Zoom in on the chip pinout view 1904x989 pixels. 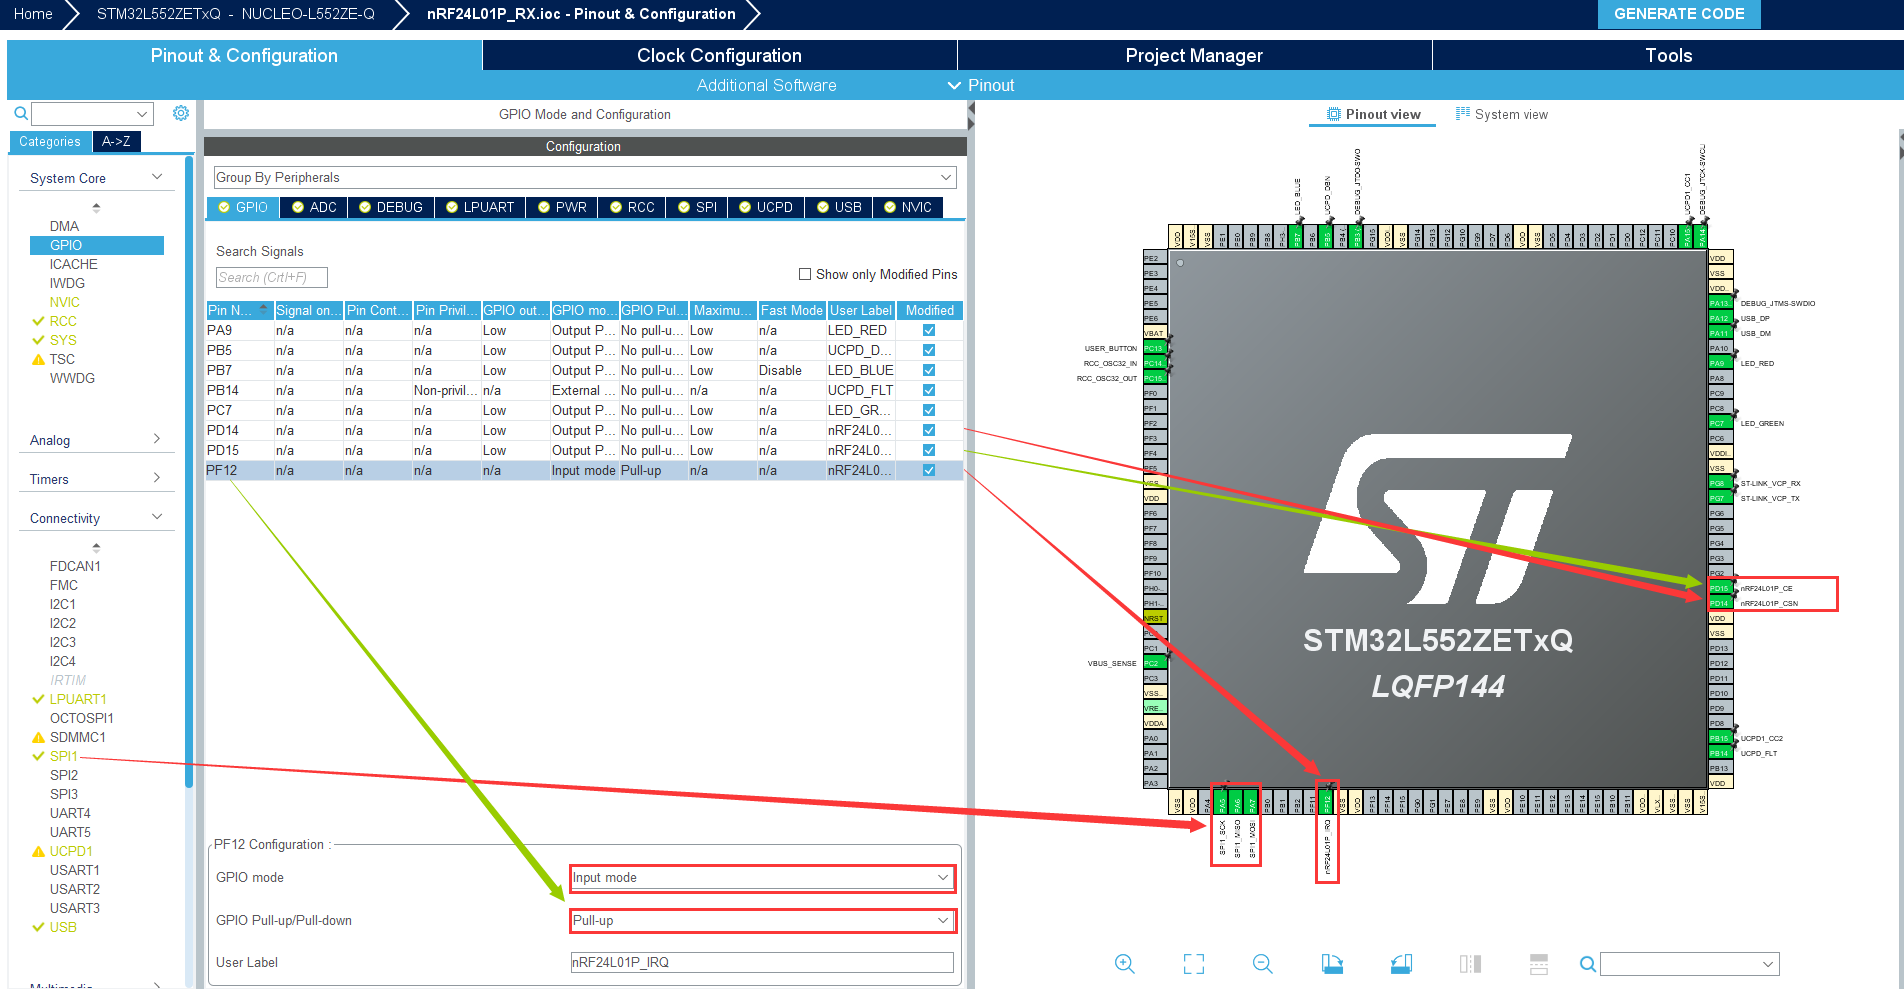coord(1125,964)
